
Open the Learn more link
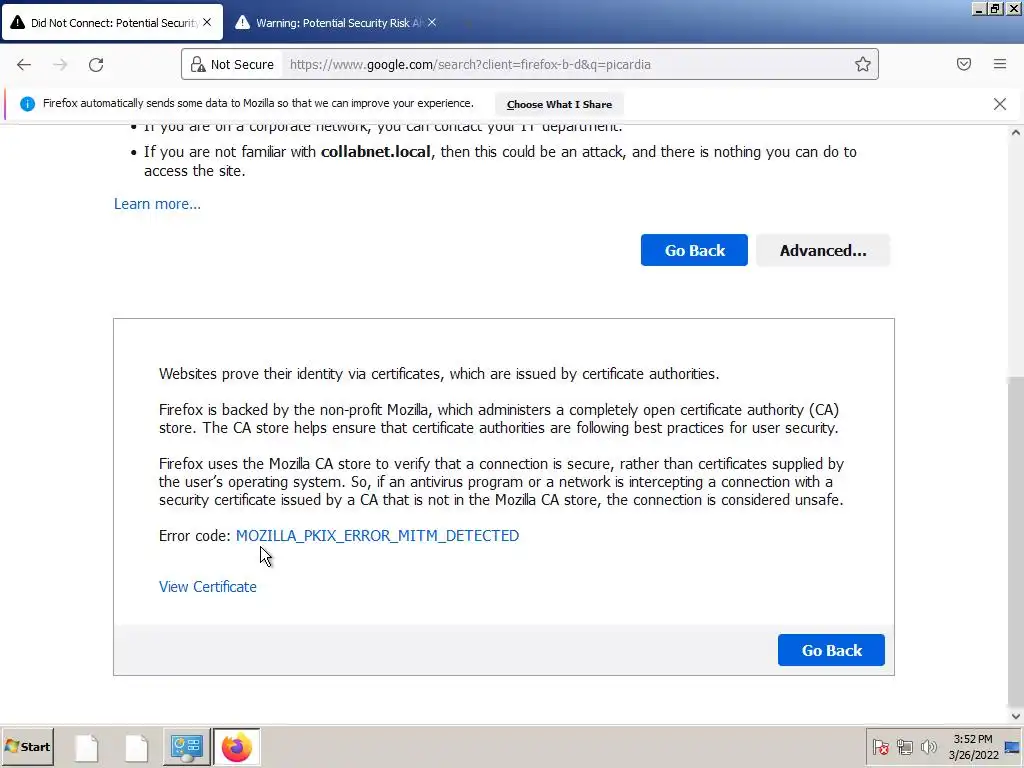[x=157, y=204]
